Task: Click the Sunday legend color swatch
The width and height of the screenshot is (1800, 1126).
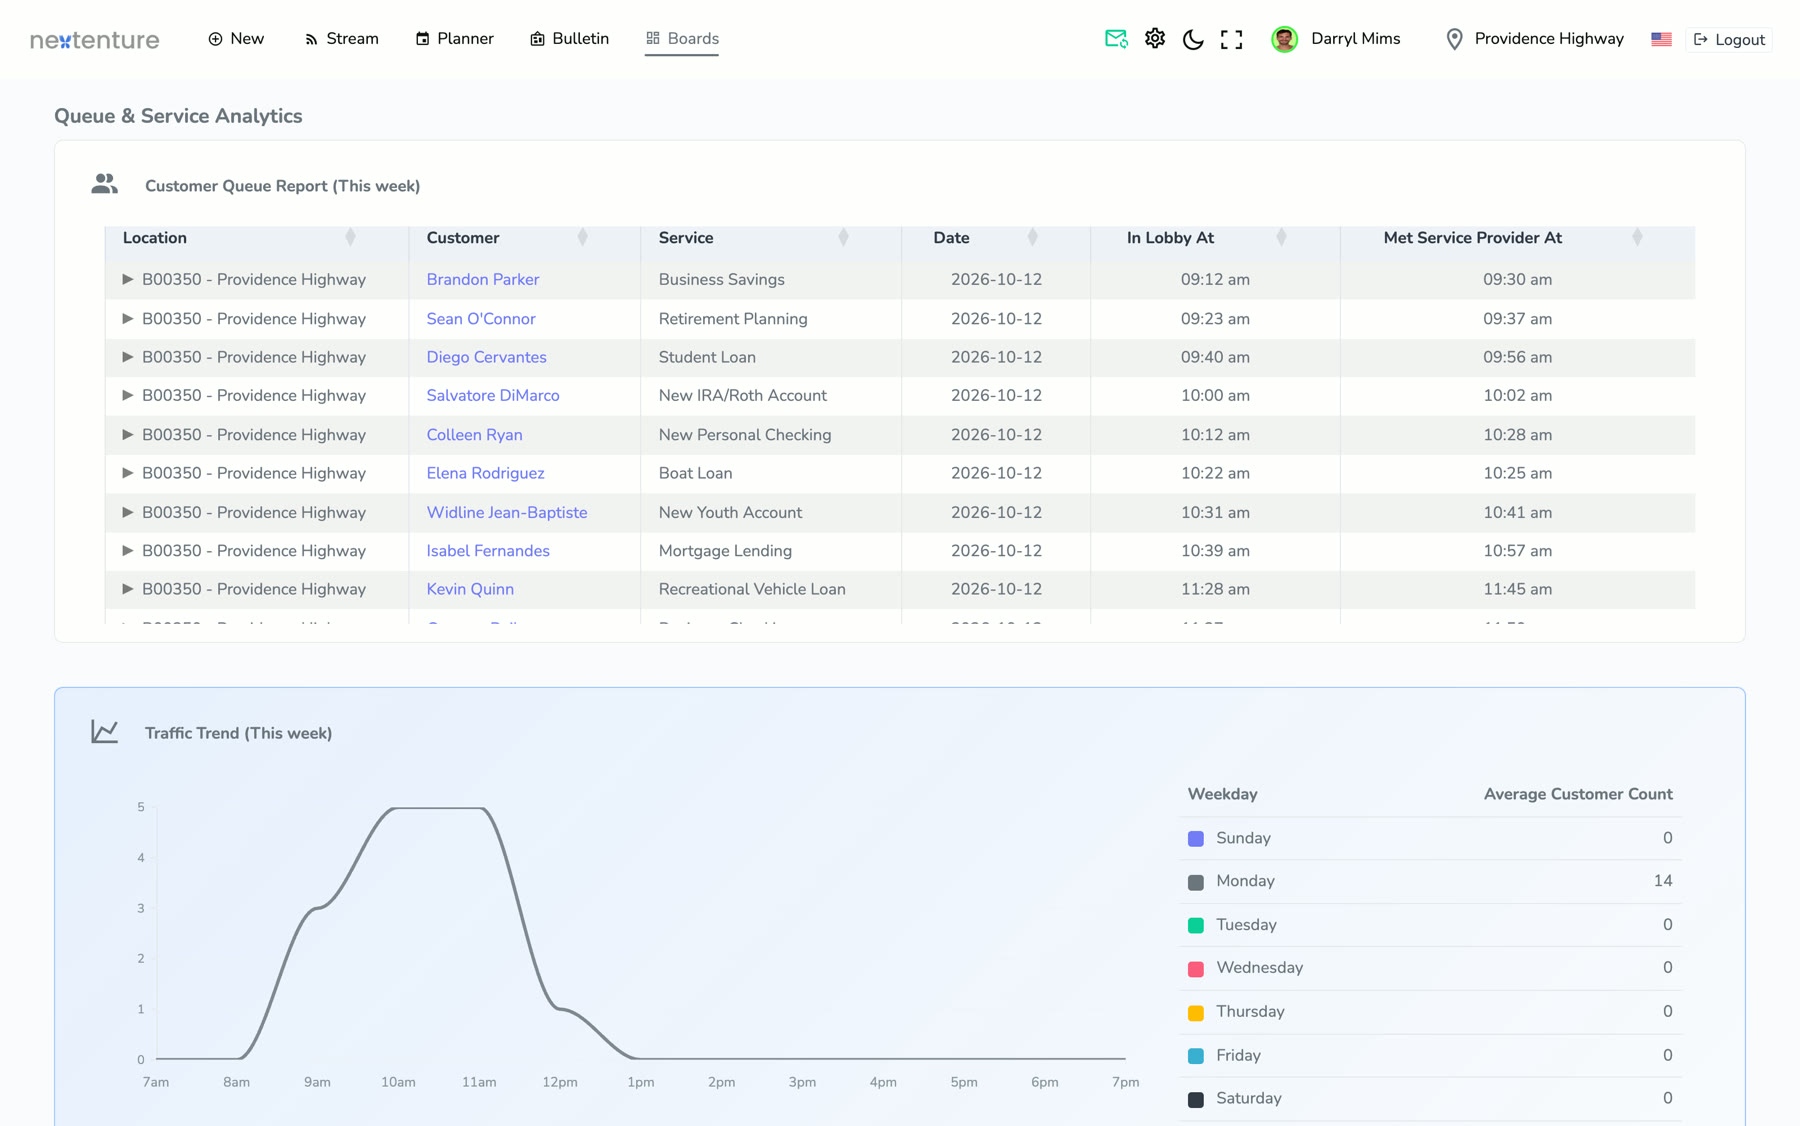Action: coord(1196,839)
